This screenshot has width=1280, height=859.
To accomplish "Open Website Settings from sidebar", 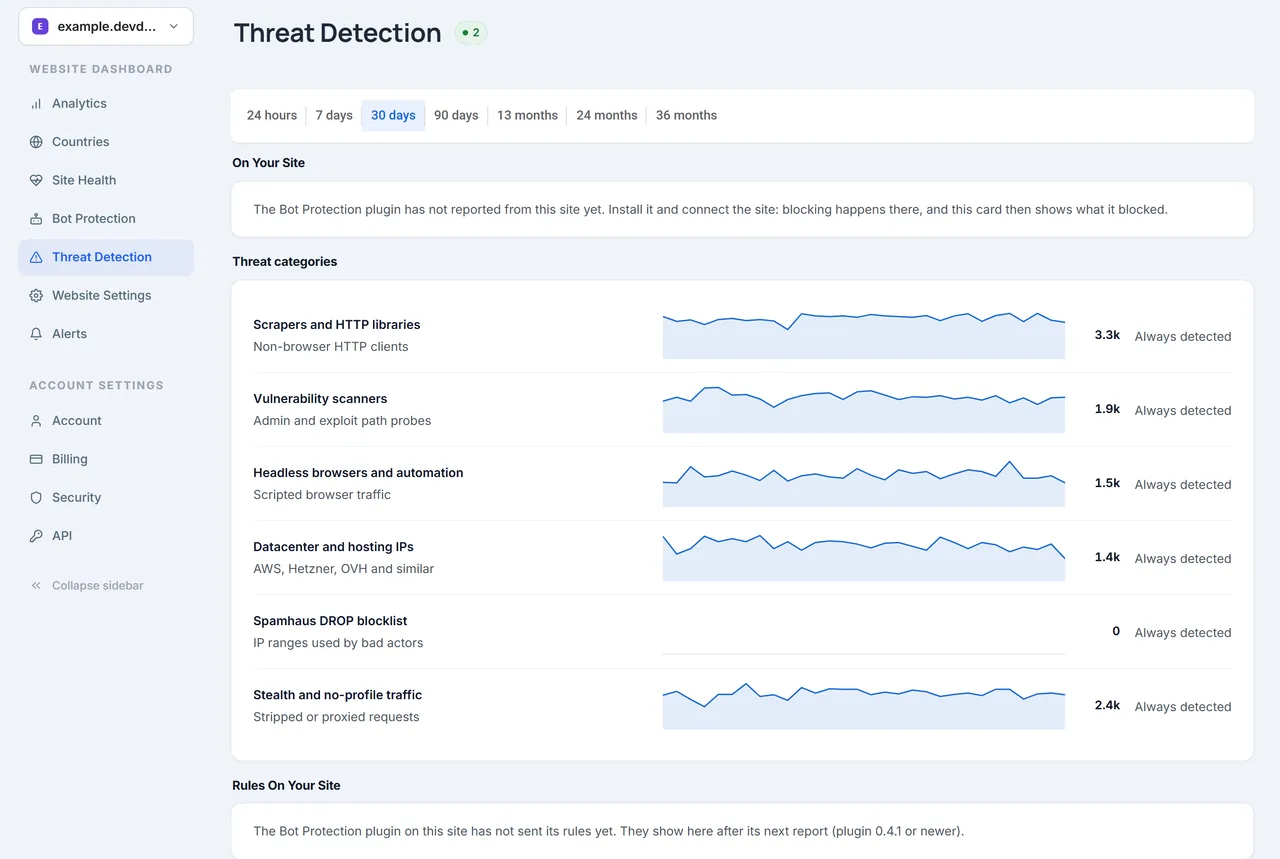I will 106,296.
